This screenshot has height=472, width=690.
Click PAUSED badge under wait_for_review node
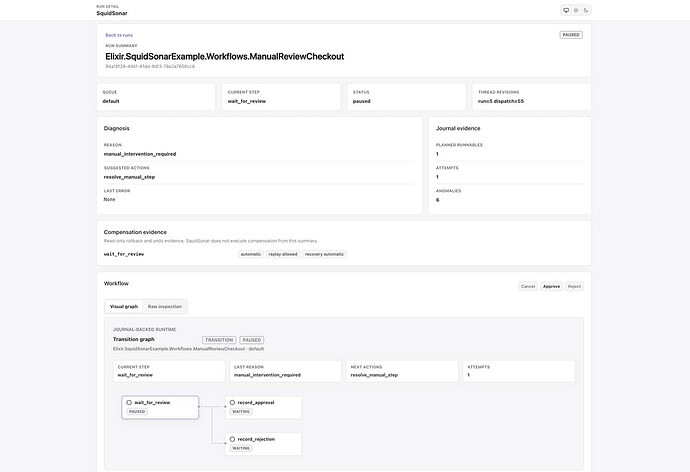[137, 412]
